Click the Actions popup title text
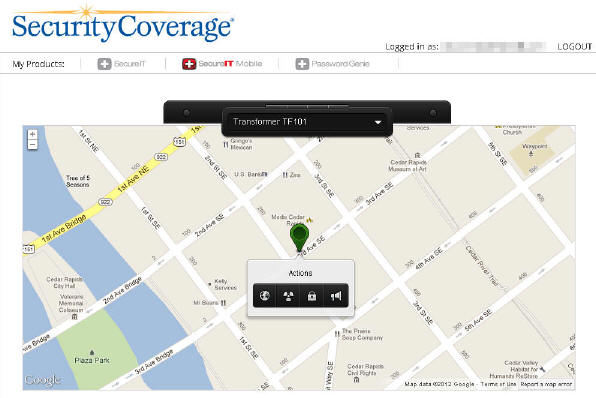The image size is (596, 398). (x=300, y=273)
